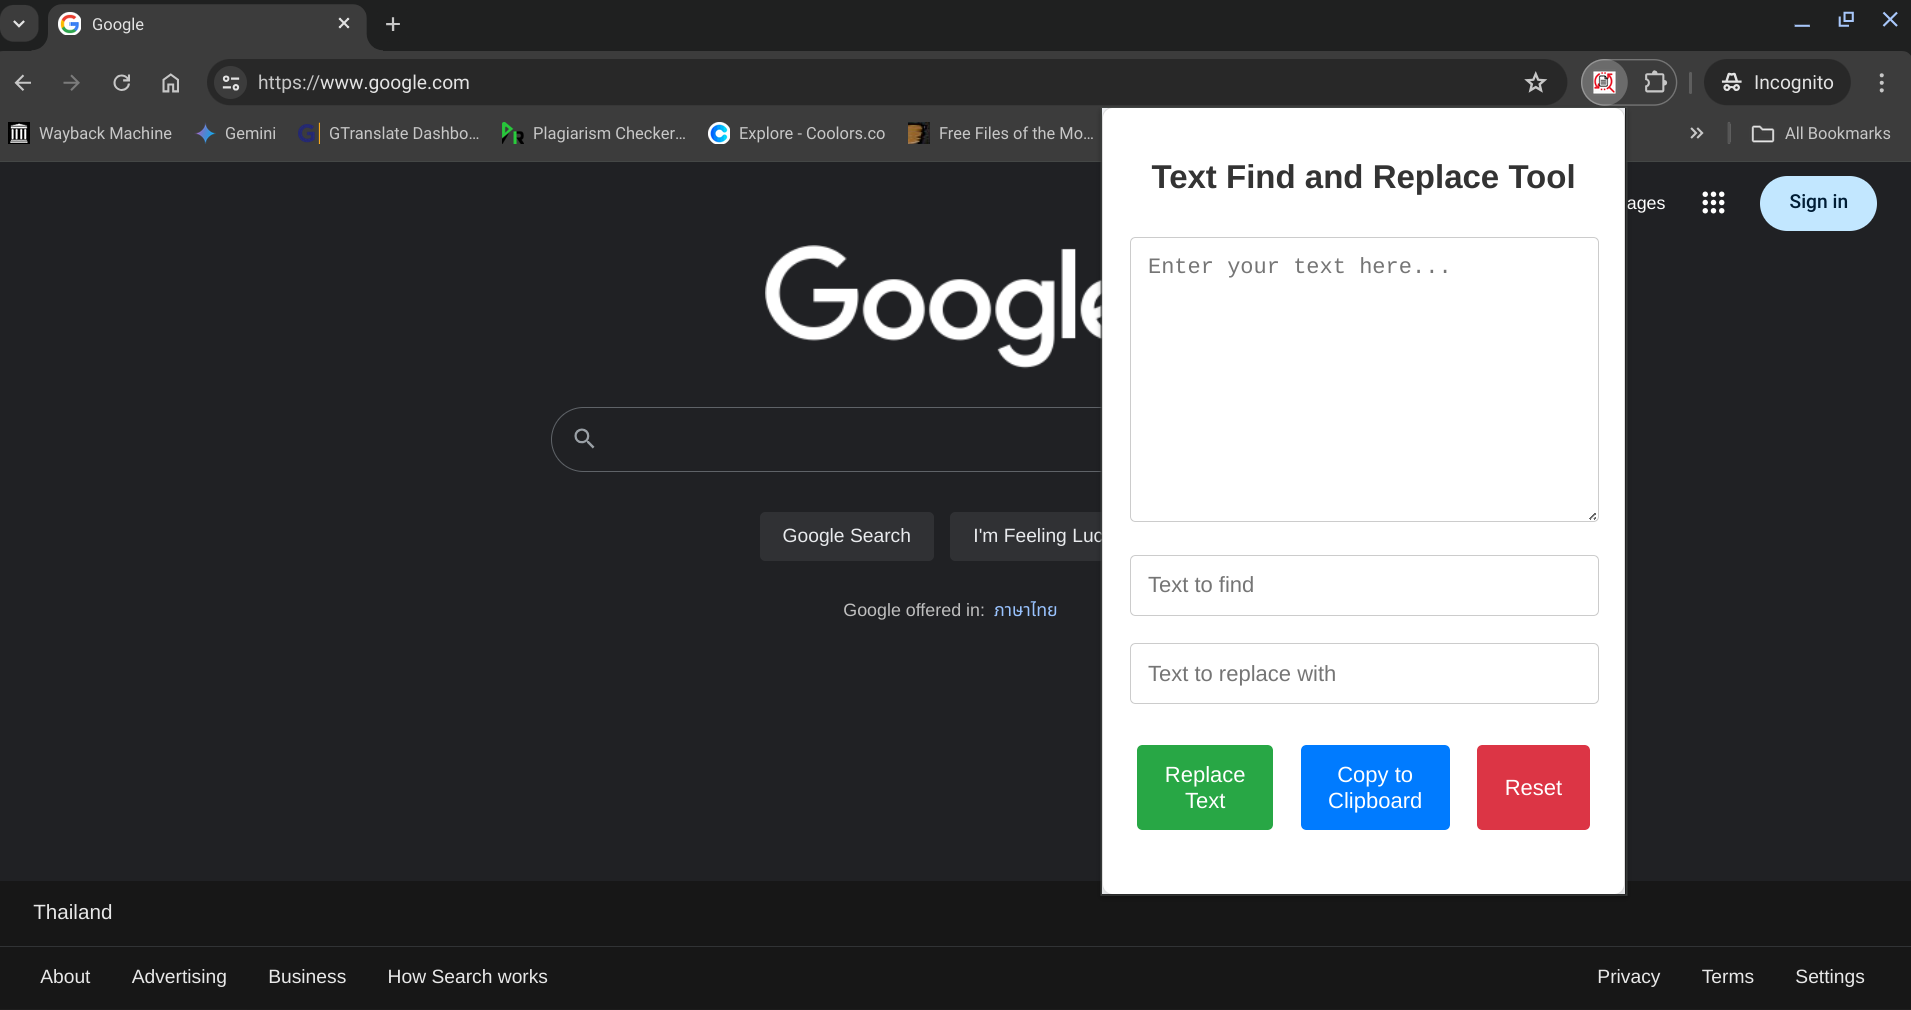The image size is (1911, 1010).
Task: Open the Settings footer menu
Action: [x=1829, y=977]
